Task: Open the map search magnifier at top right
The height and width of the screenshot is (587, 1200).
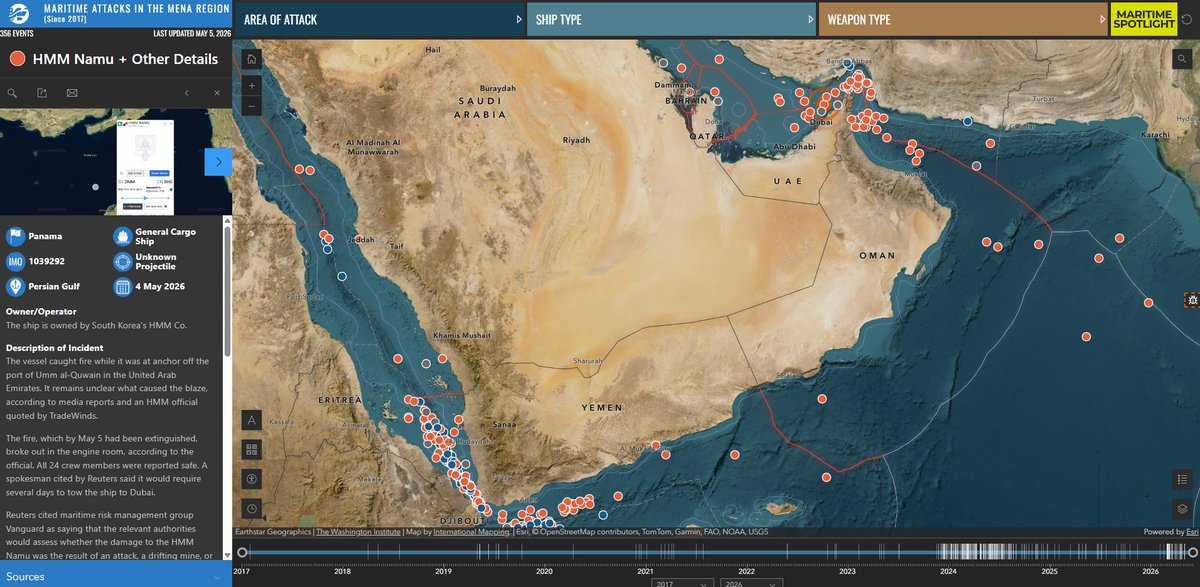Action: click(x=1182, y=59)
